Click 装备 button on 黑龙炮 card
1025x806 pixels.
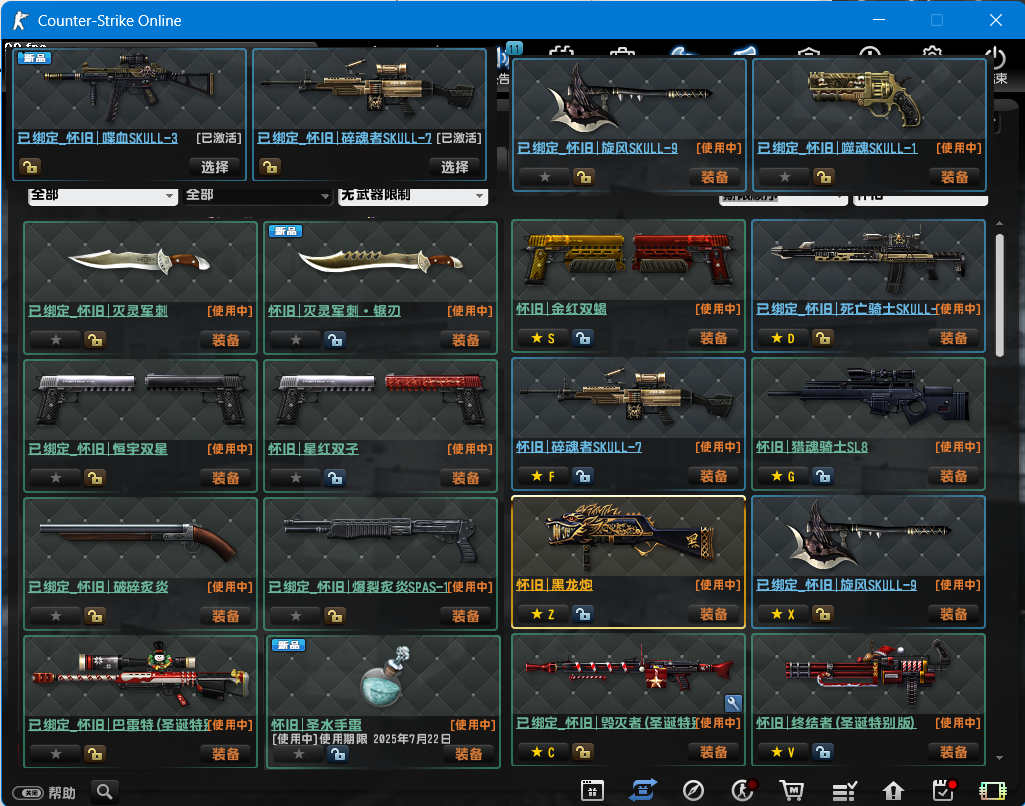click(x=713, y=614)
